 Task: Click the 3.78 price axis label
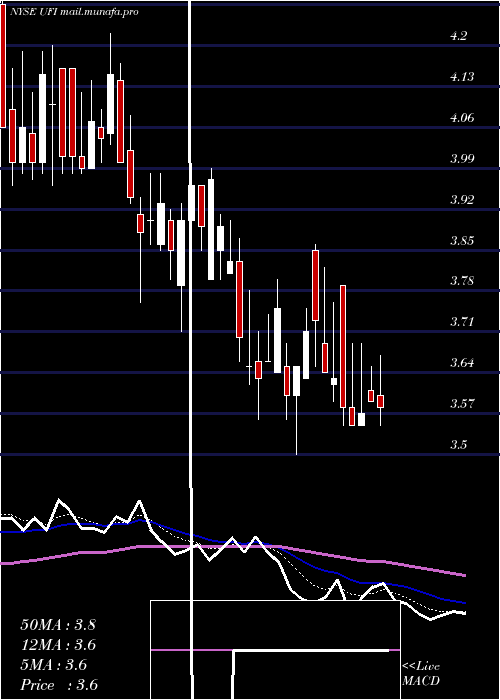462,281
